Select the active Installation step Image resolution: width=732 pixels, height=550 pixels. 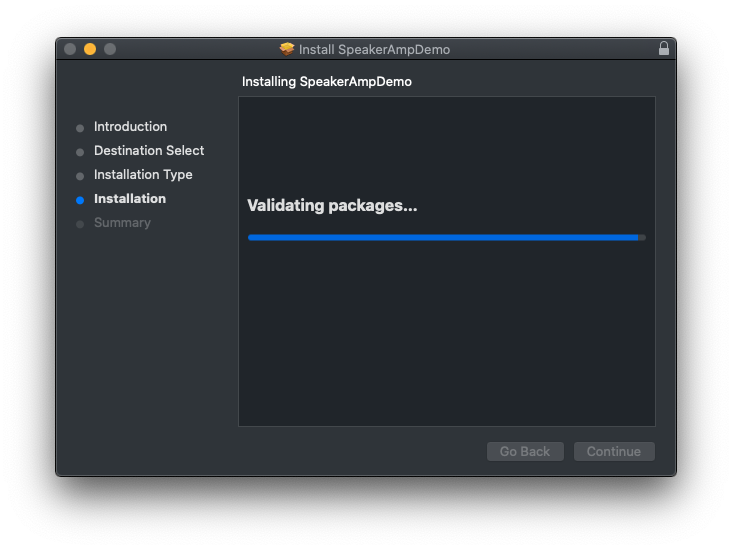point(130,198)
